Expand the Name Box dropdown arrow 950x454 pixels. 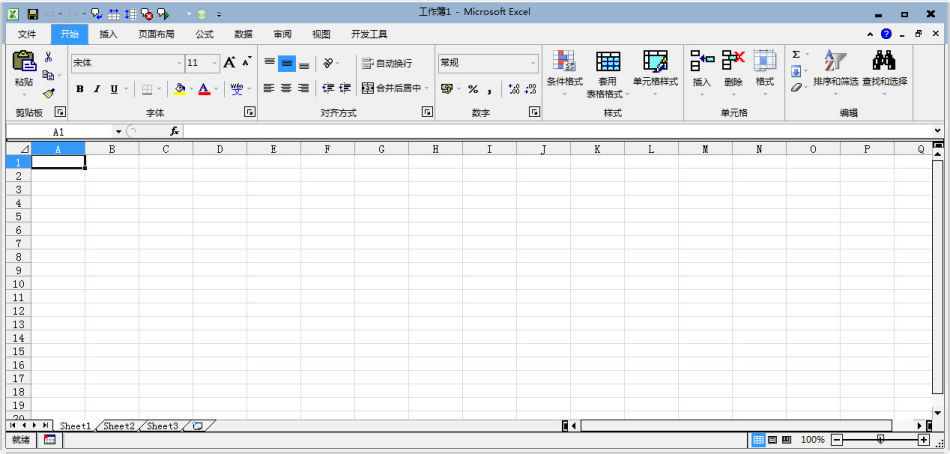[118, 132]
